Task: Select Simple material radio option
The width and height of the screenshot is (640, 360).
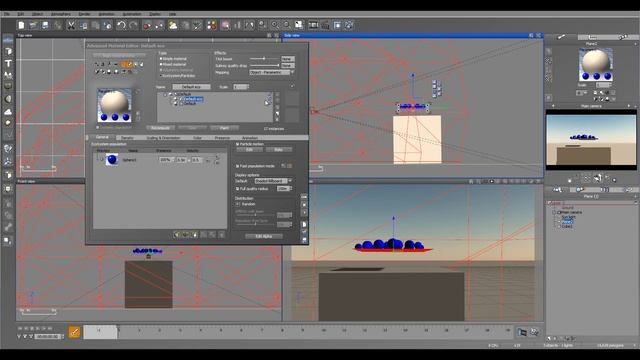Action: tap(161, 59)
